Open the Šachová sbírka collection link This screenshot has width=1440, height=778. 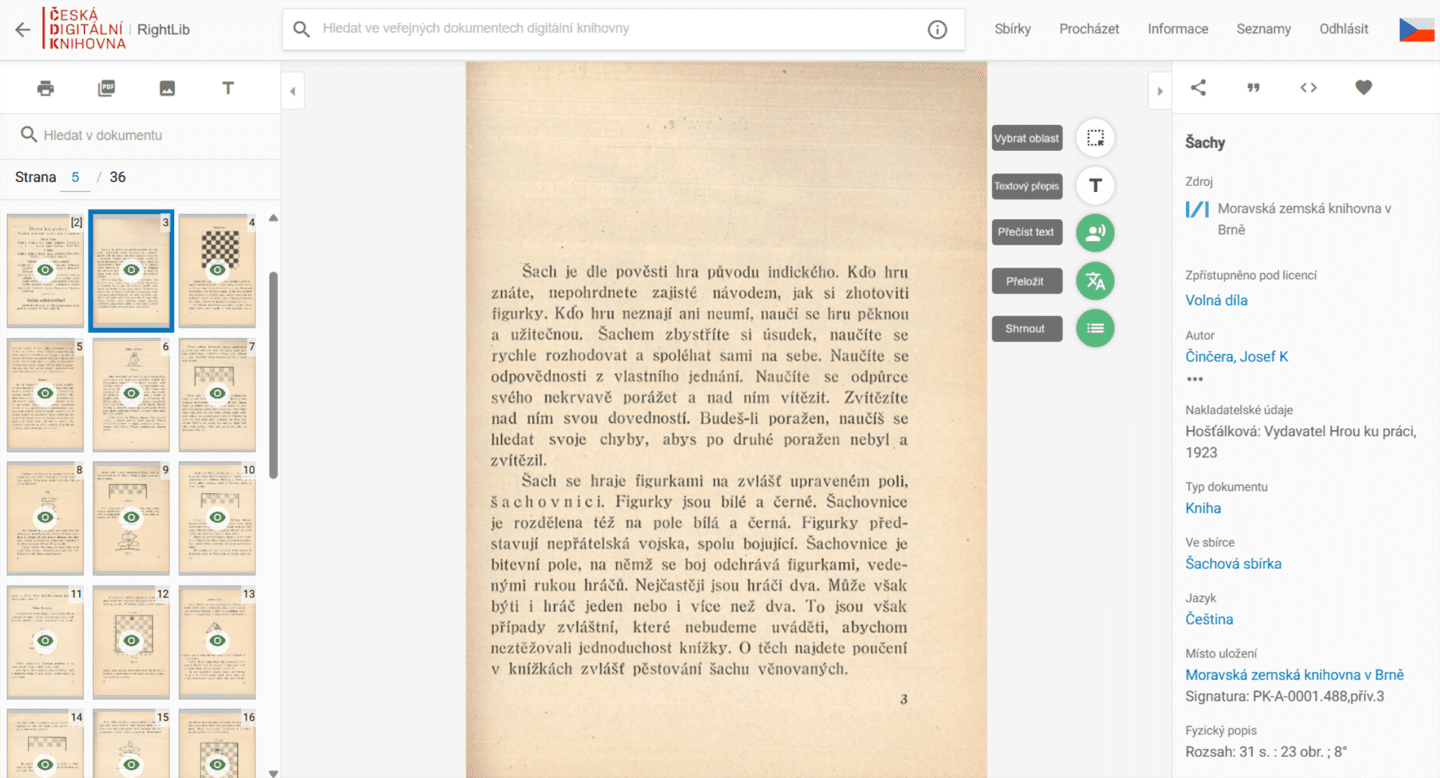[1233, 563]
